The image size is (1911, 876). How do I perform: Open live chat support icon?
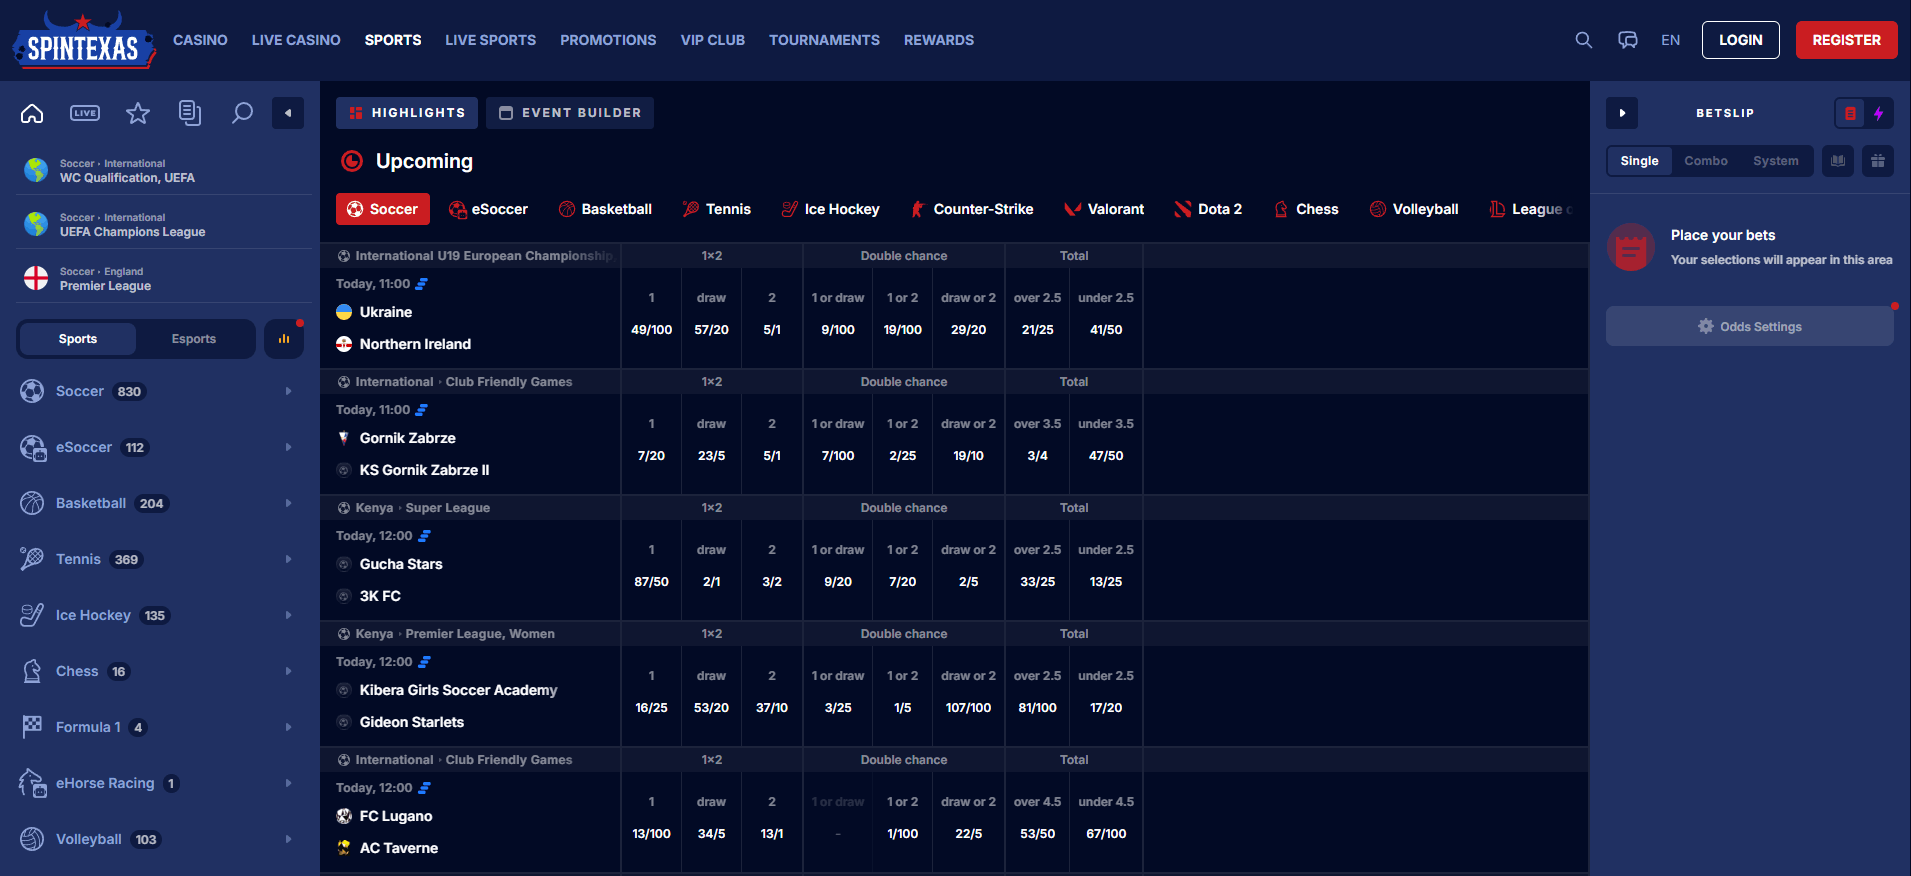click(x=1628, y=40)
